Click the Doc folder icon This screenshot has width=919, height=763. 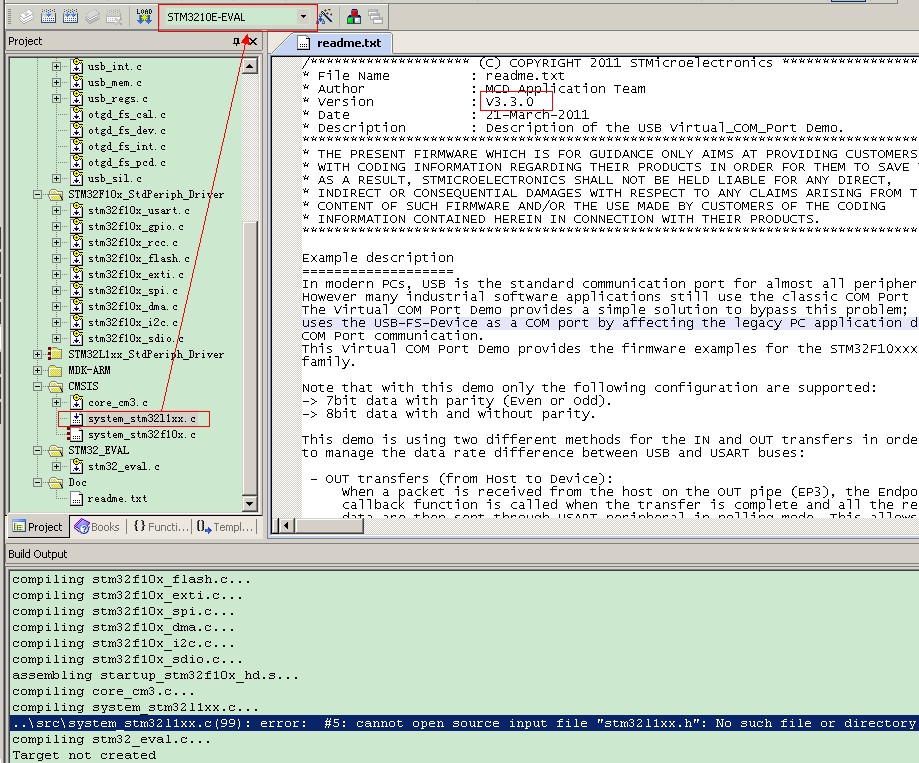point(55,482)
